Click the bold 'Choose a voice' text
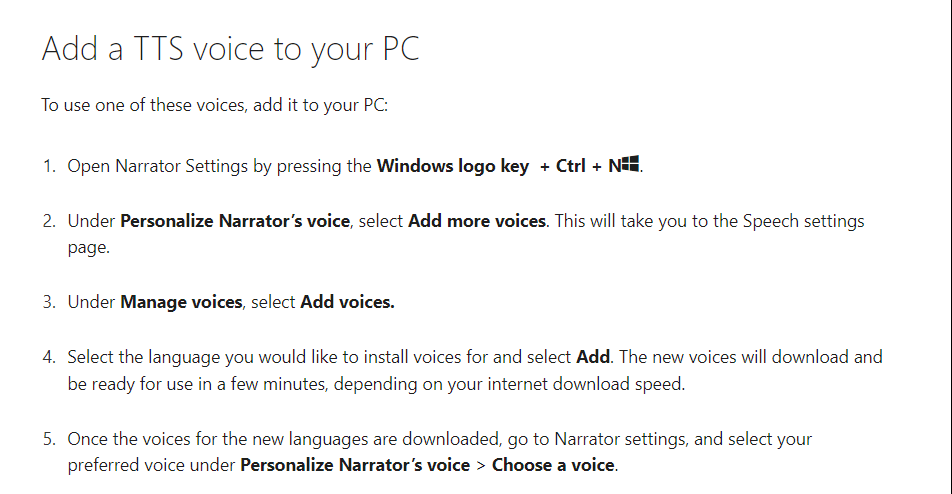The height and width of the screenshot is (494, 952). click(554, 465)
